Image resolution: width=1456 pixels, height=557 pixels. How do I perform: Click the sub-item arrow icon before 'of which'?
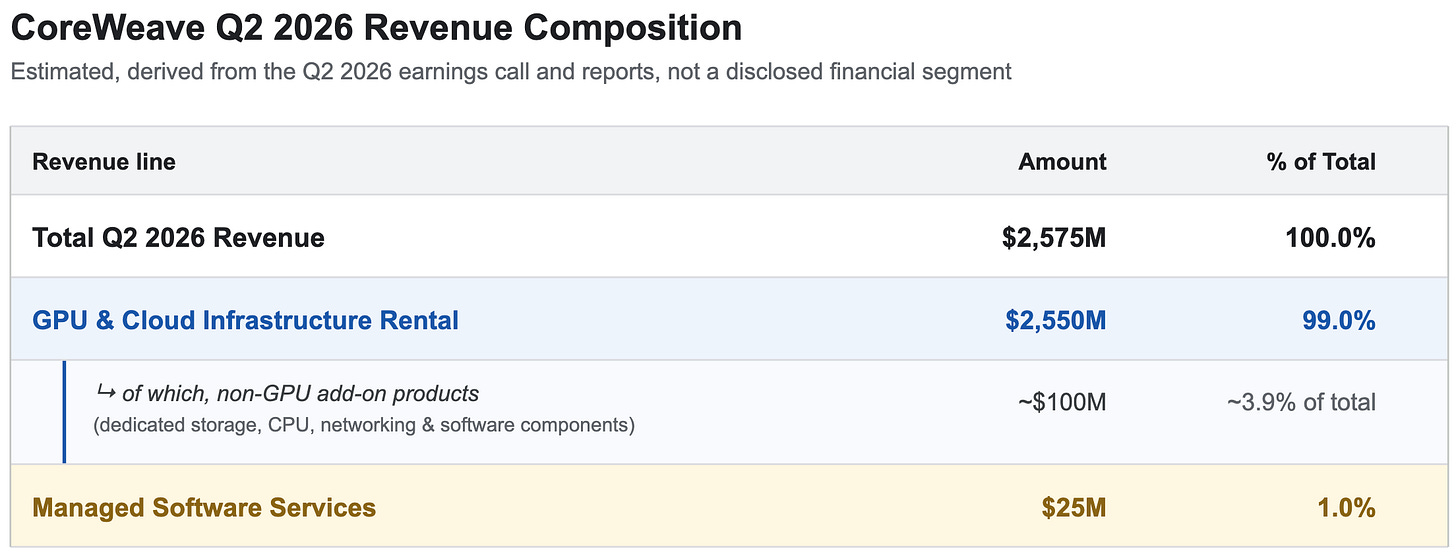105,393
